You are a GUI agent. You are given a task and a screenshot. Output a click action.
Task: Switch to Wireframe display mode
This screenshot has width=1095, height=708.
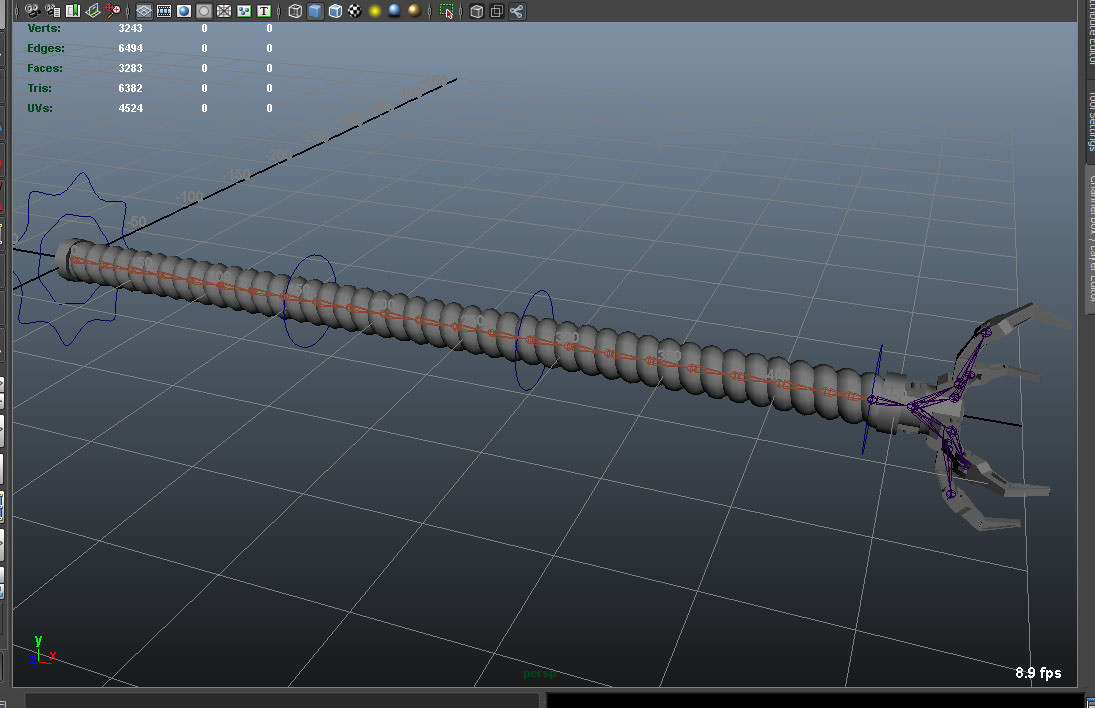pyautogui.click(x=295, y=11)
